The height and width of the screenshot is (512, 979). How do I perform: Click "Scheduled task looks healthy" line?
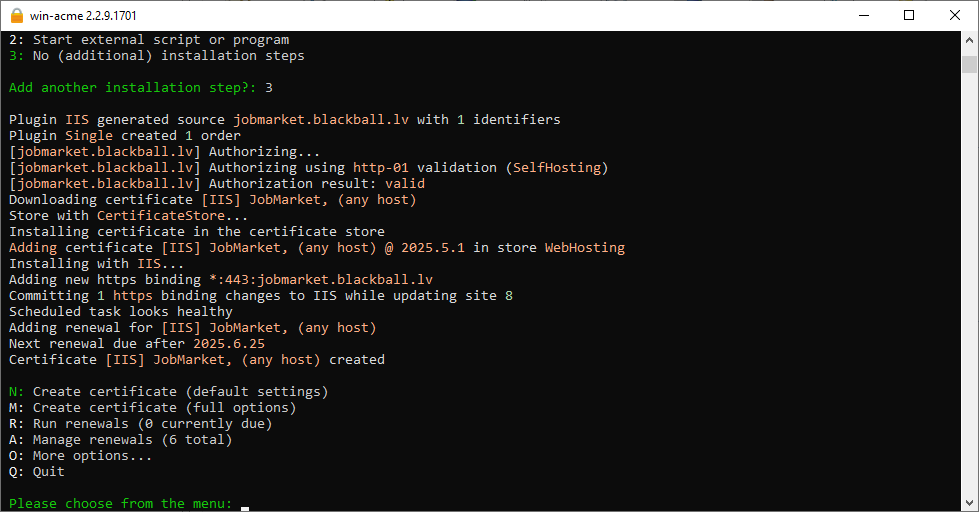(121, 312)
